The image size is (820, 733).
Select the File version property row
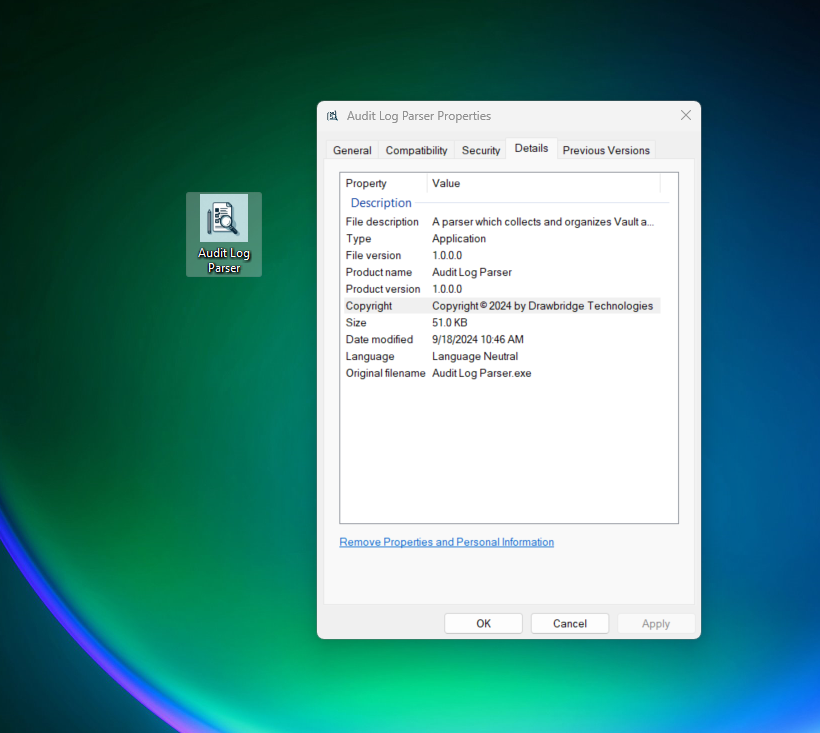[502, 255]
